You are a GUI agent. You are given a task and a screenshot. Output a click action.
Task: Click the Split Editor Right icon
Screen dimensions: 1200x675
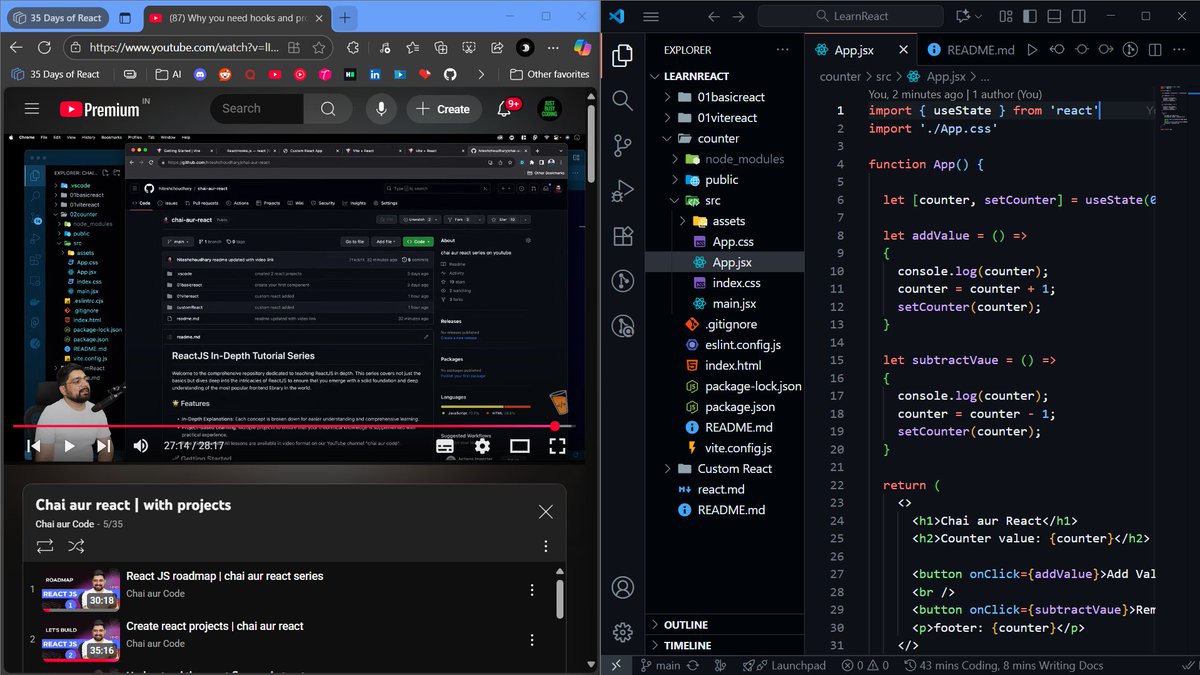pos(1155,49)
